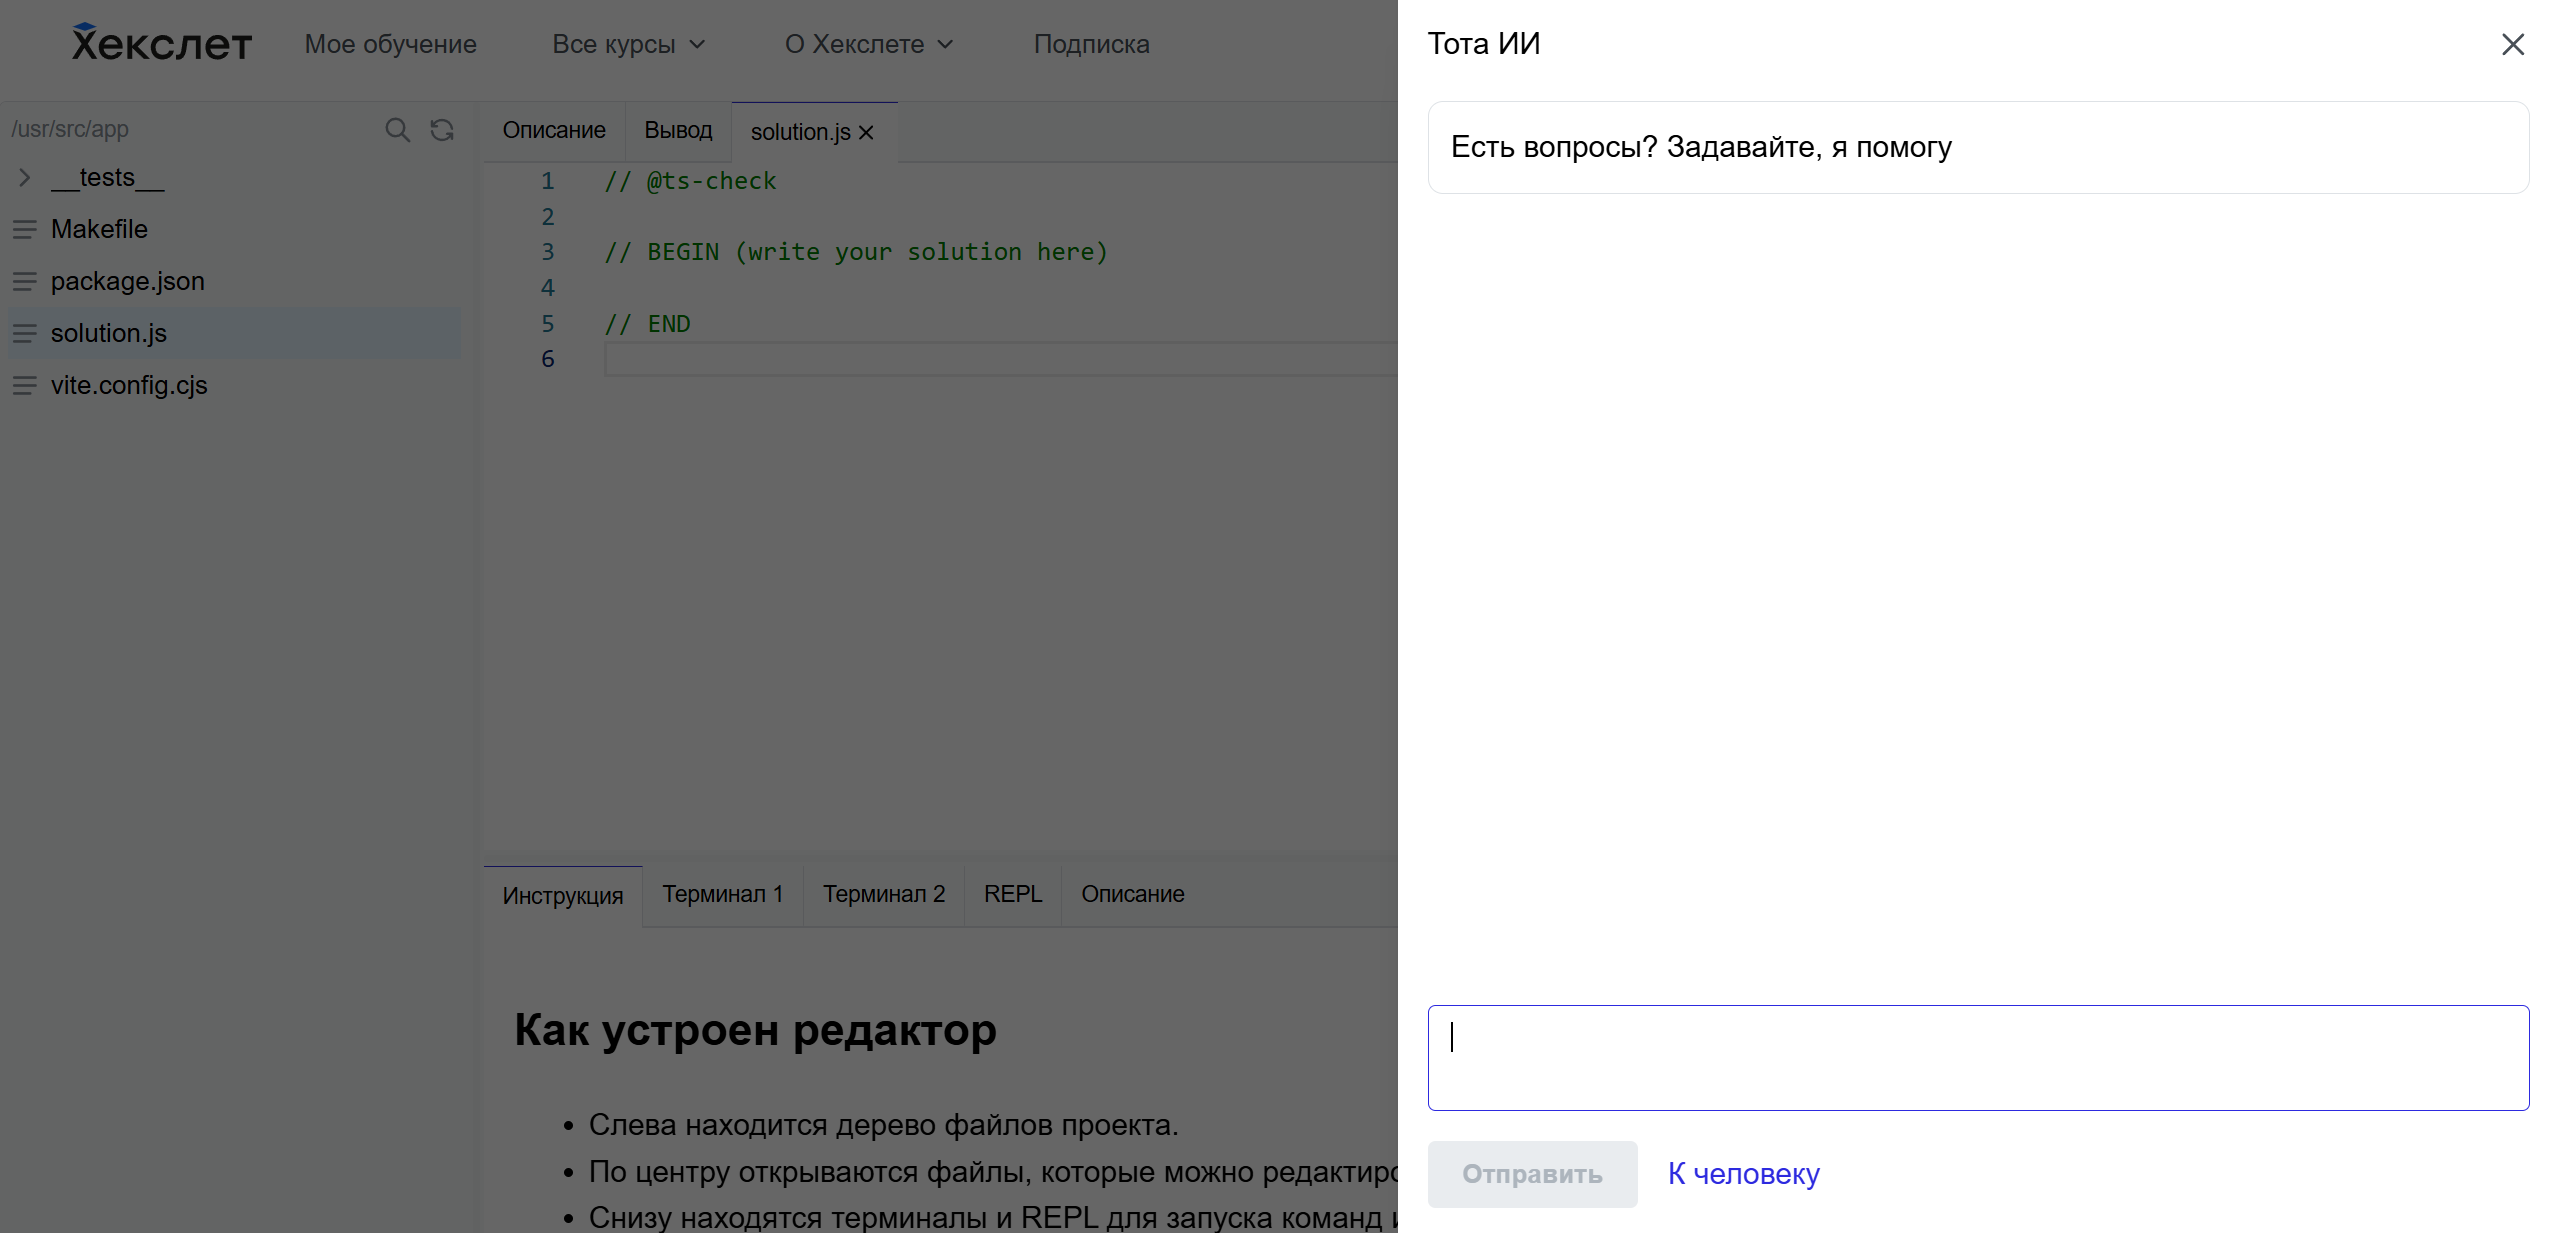Open the Все курсы dropdown
This screenshot has width=2559, height=1233.
point(629,44)
